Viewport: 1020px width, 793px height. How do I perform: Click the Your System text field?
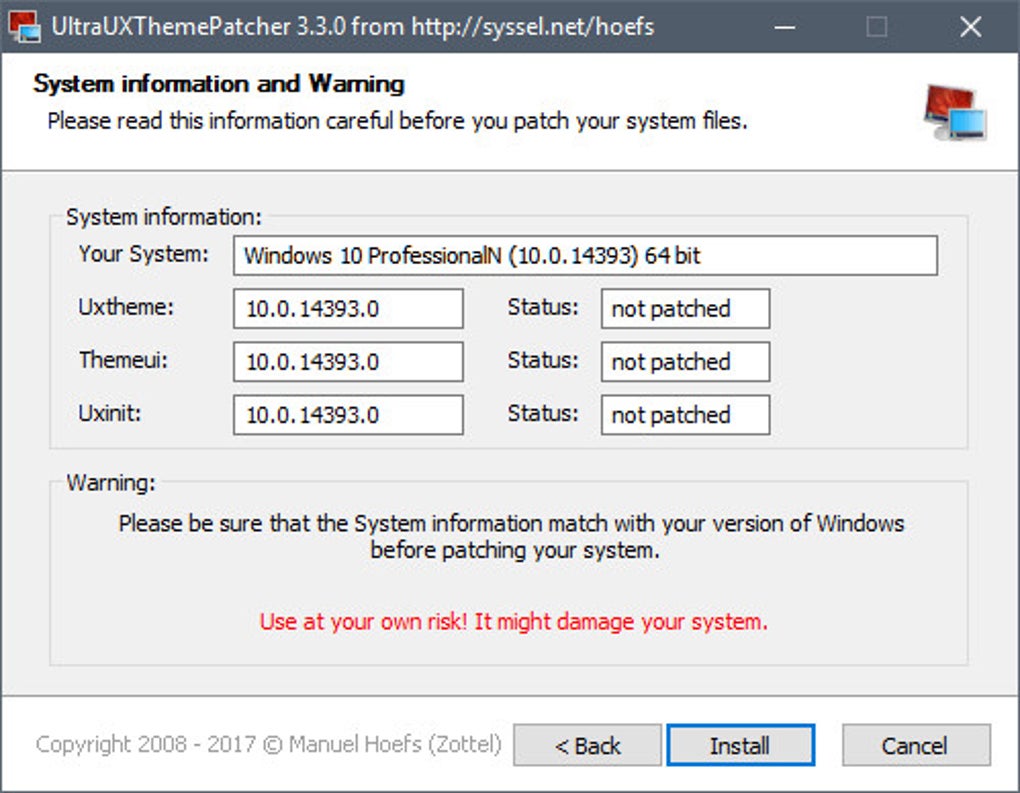tap(585, 256)
